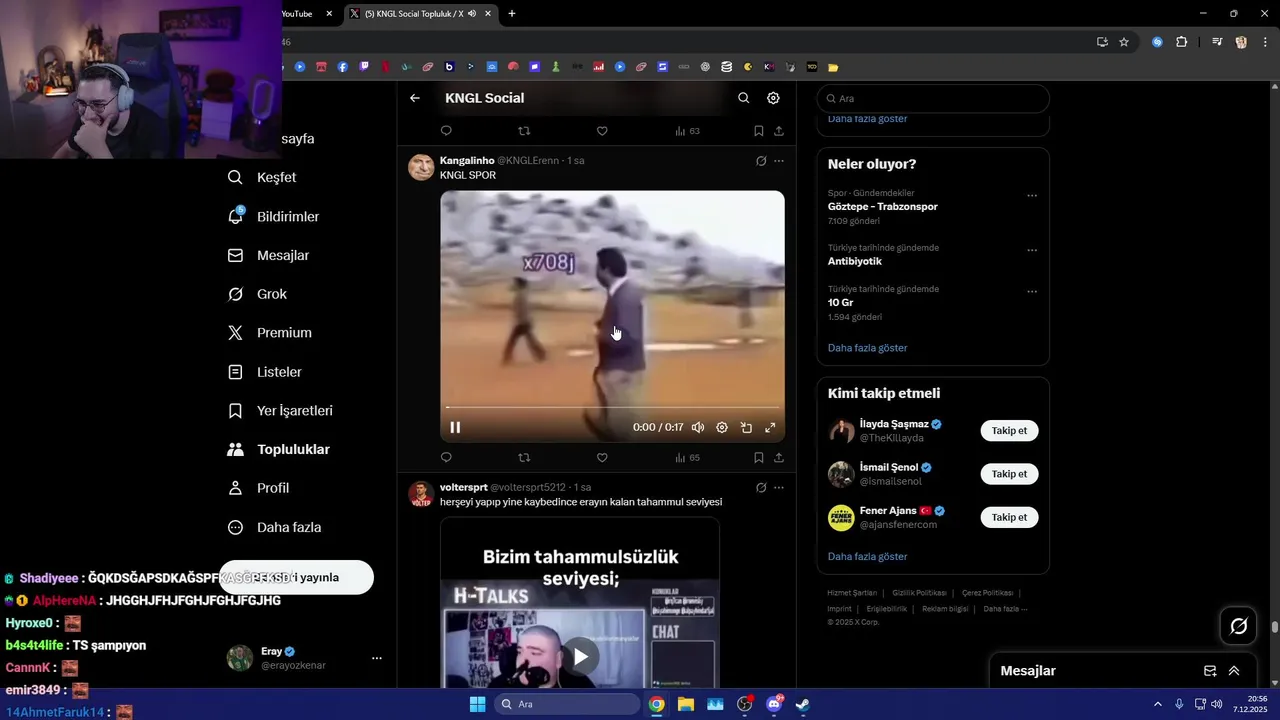Open Steam from the taskbar
This screenshot has width=1280, height=720.
[x=802, y=704]
